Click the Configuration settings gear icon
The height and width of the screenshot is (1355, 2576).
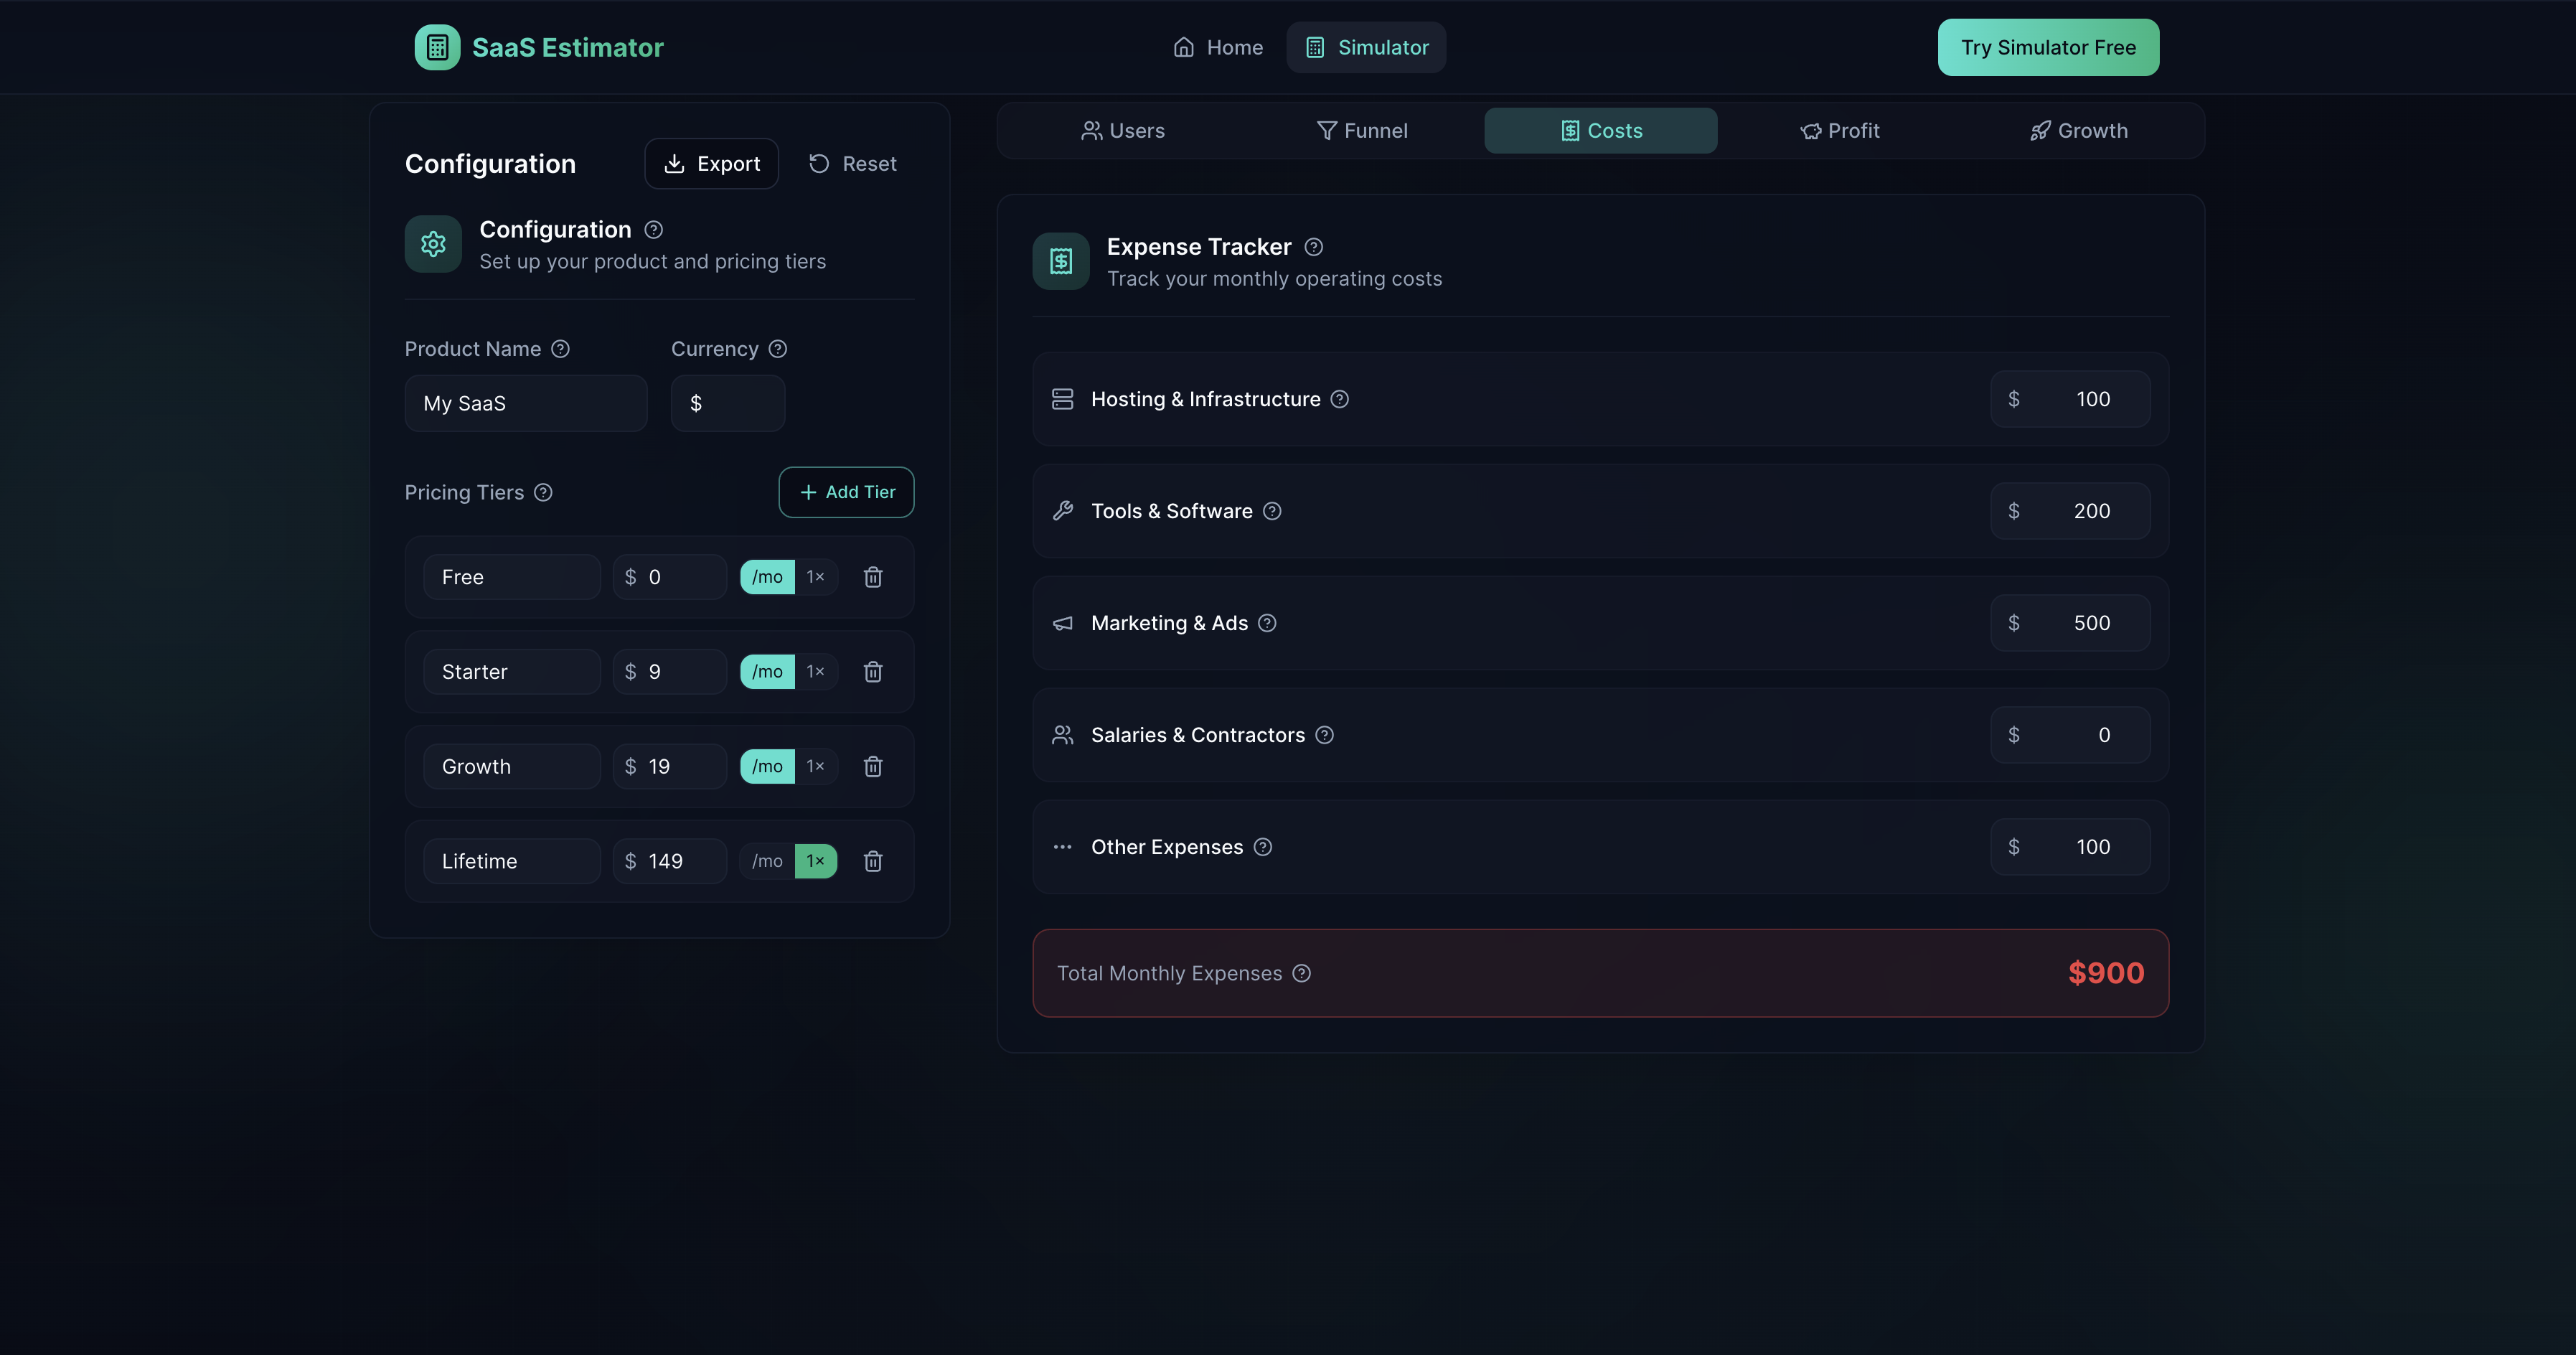click(433, 243)
